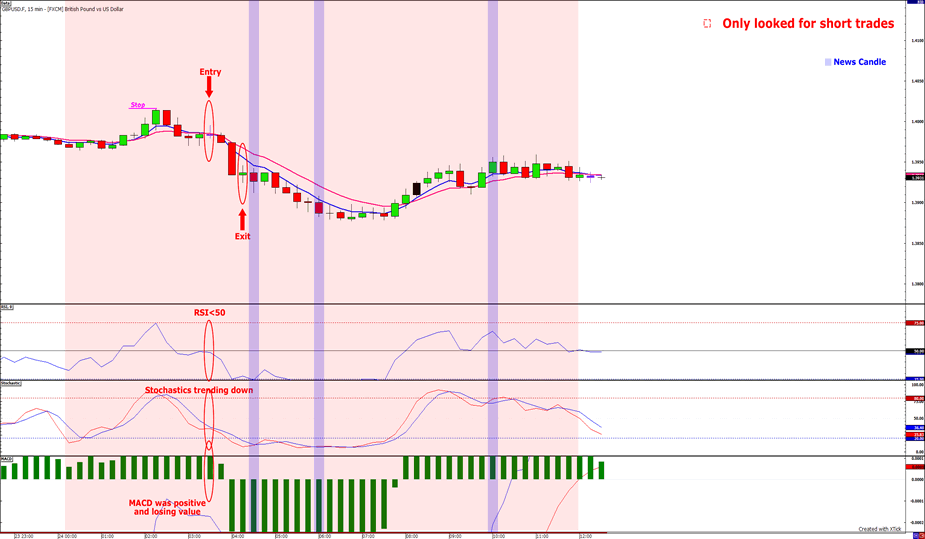Select the Data pane tab at top left
This screenshot has width=925, height=539.
6,3
